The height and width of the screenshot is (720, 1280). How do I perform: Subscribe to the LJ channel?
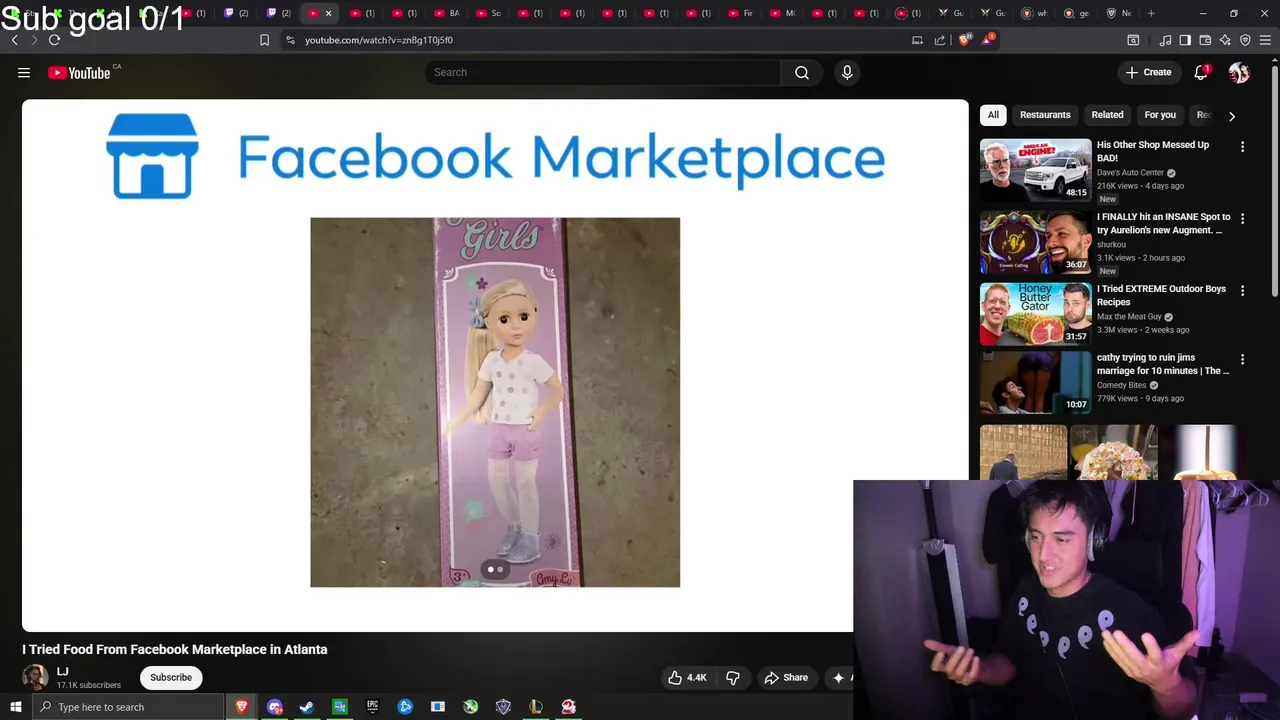(x=171, y=677)
